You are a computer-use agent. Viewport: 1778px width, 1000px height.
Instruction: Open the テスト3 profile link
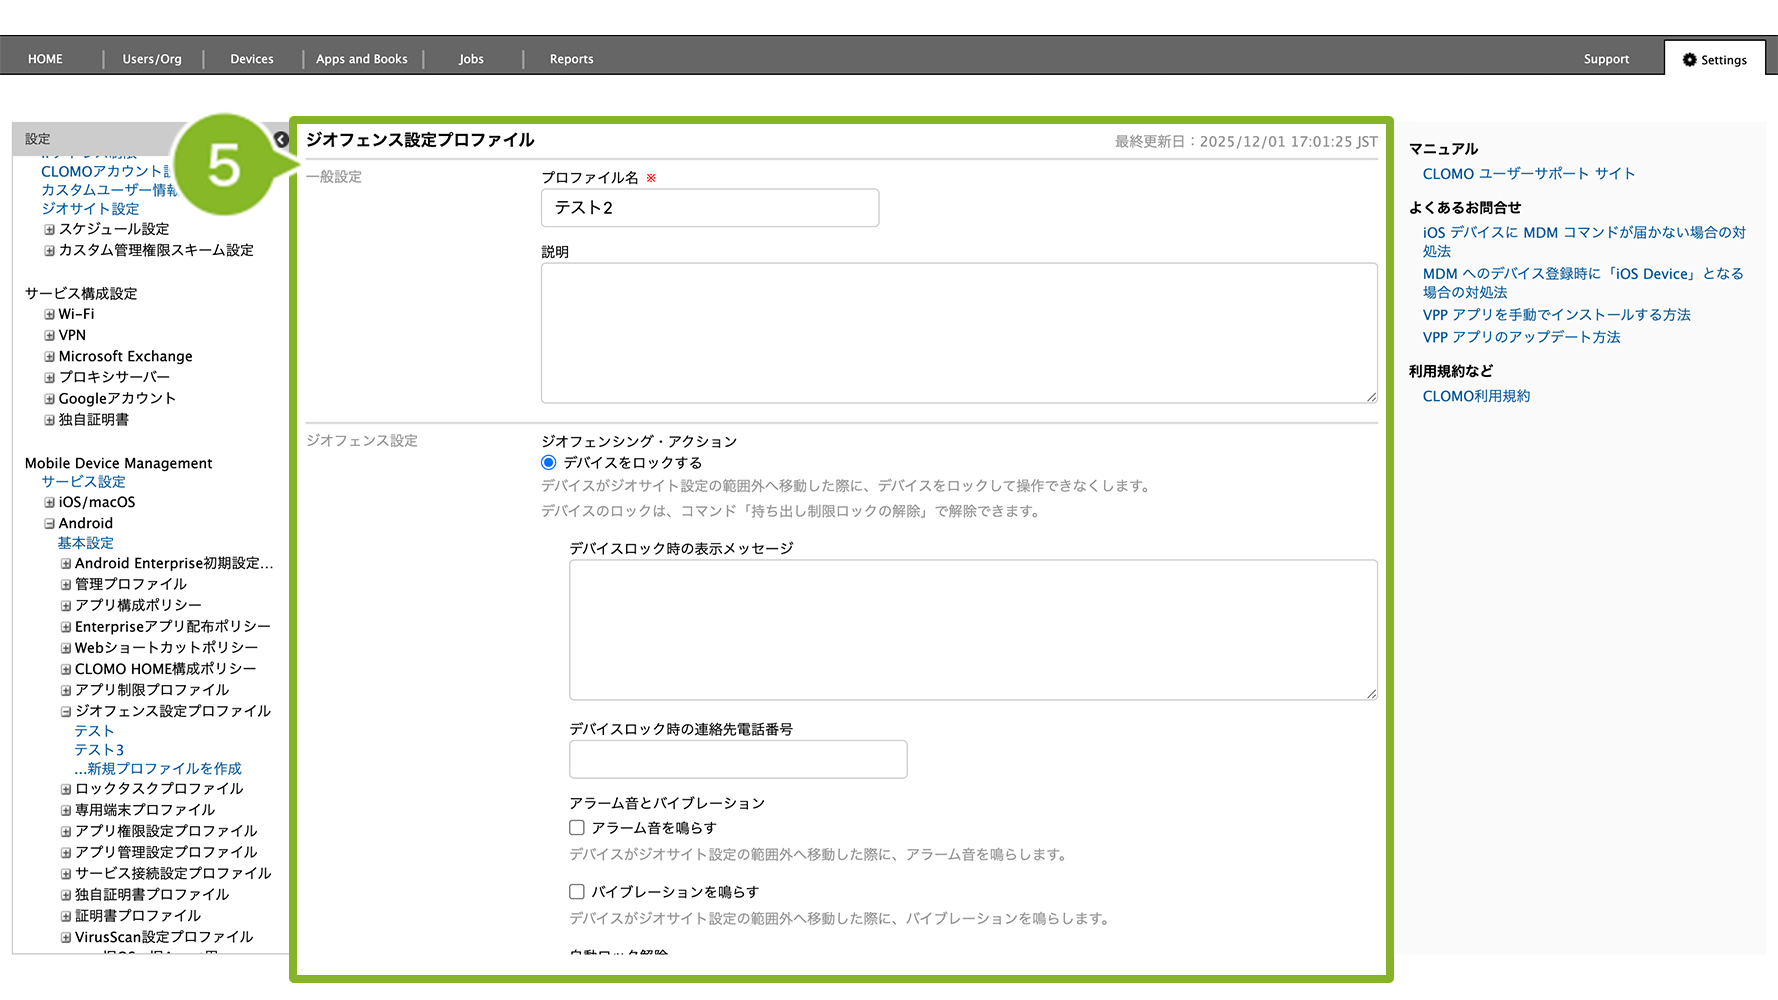pyautogui.click(x=99, y=750)
